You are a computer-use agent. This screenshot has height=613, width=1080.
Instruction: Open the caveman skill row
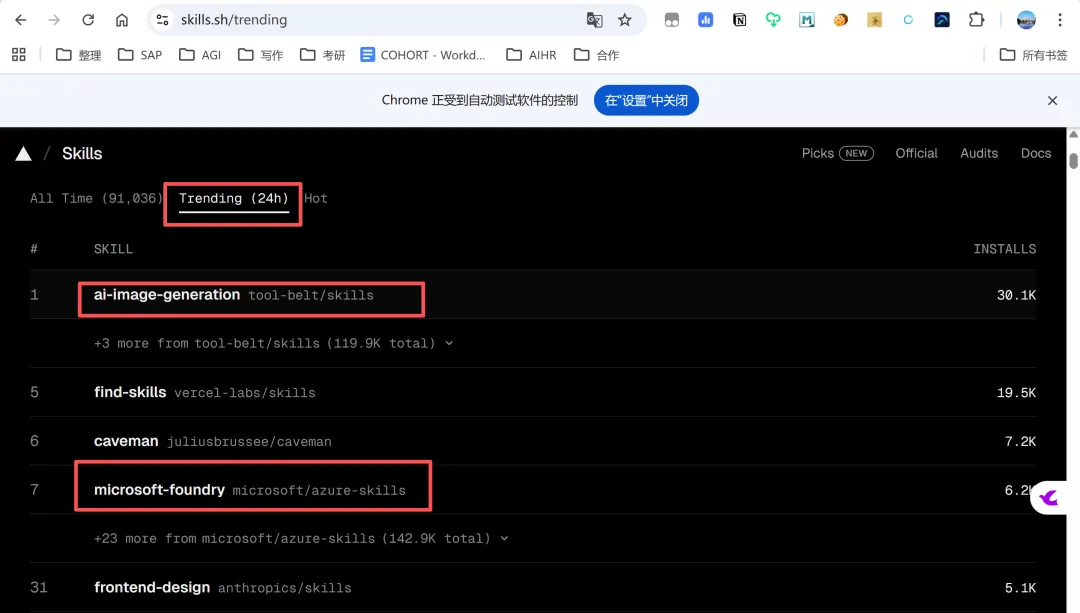click(x=533, y=441)
